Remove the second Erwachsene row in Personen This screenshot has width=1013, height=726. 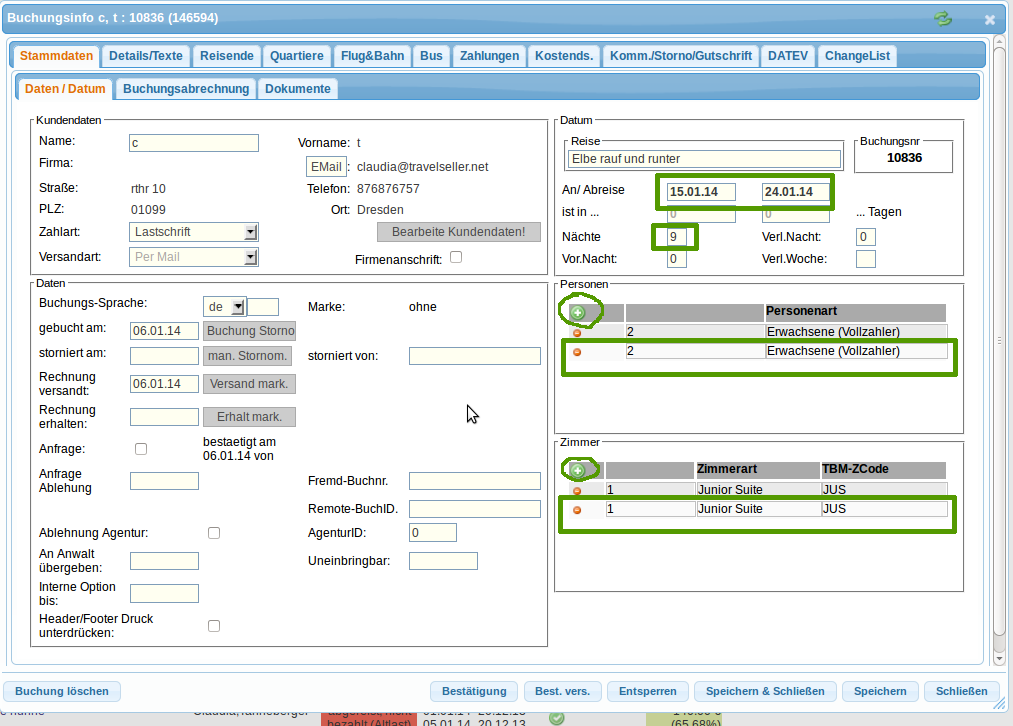click(x=577, y=352)
